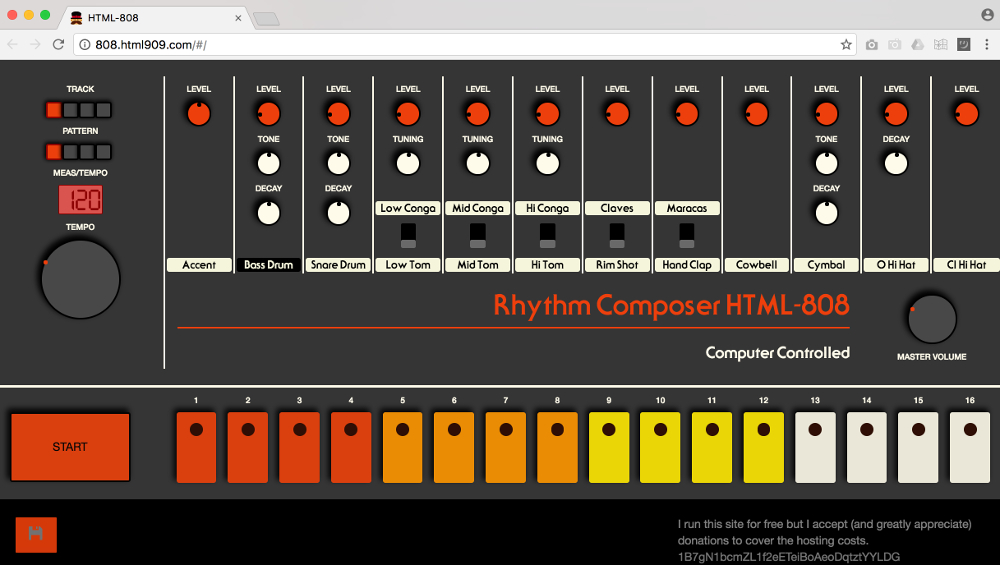This screenshot has width=1000, height=565.
Task: Select the second TRACK button
Action: 70,110
